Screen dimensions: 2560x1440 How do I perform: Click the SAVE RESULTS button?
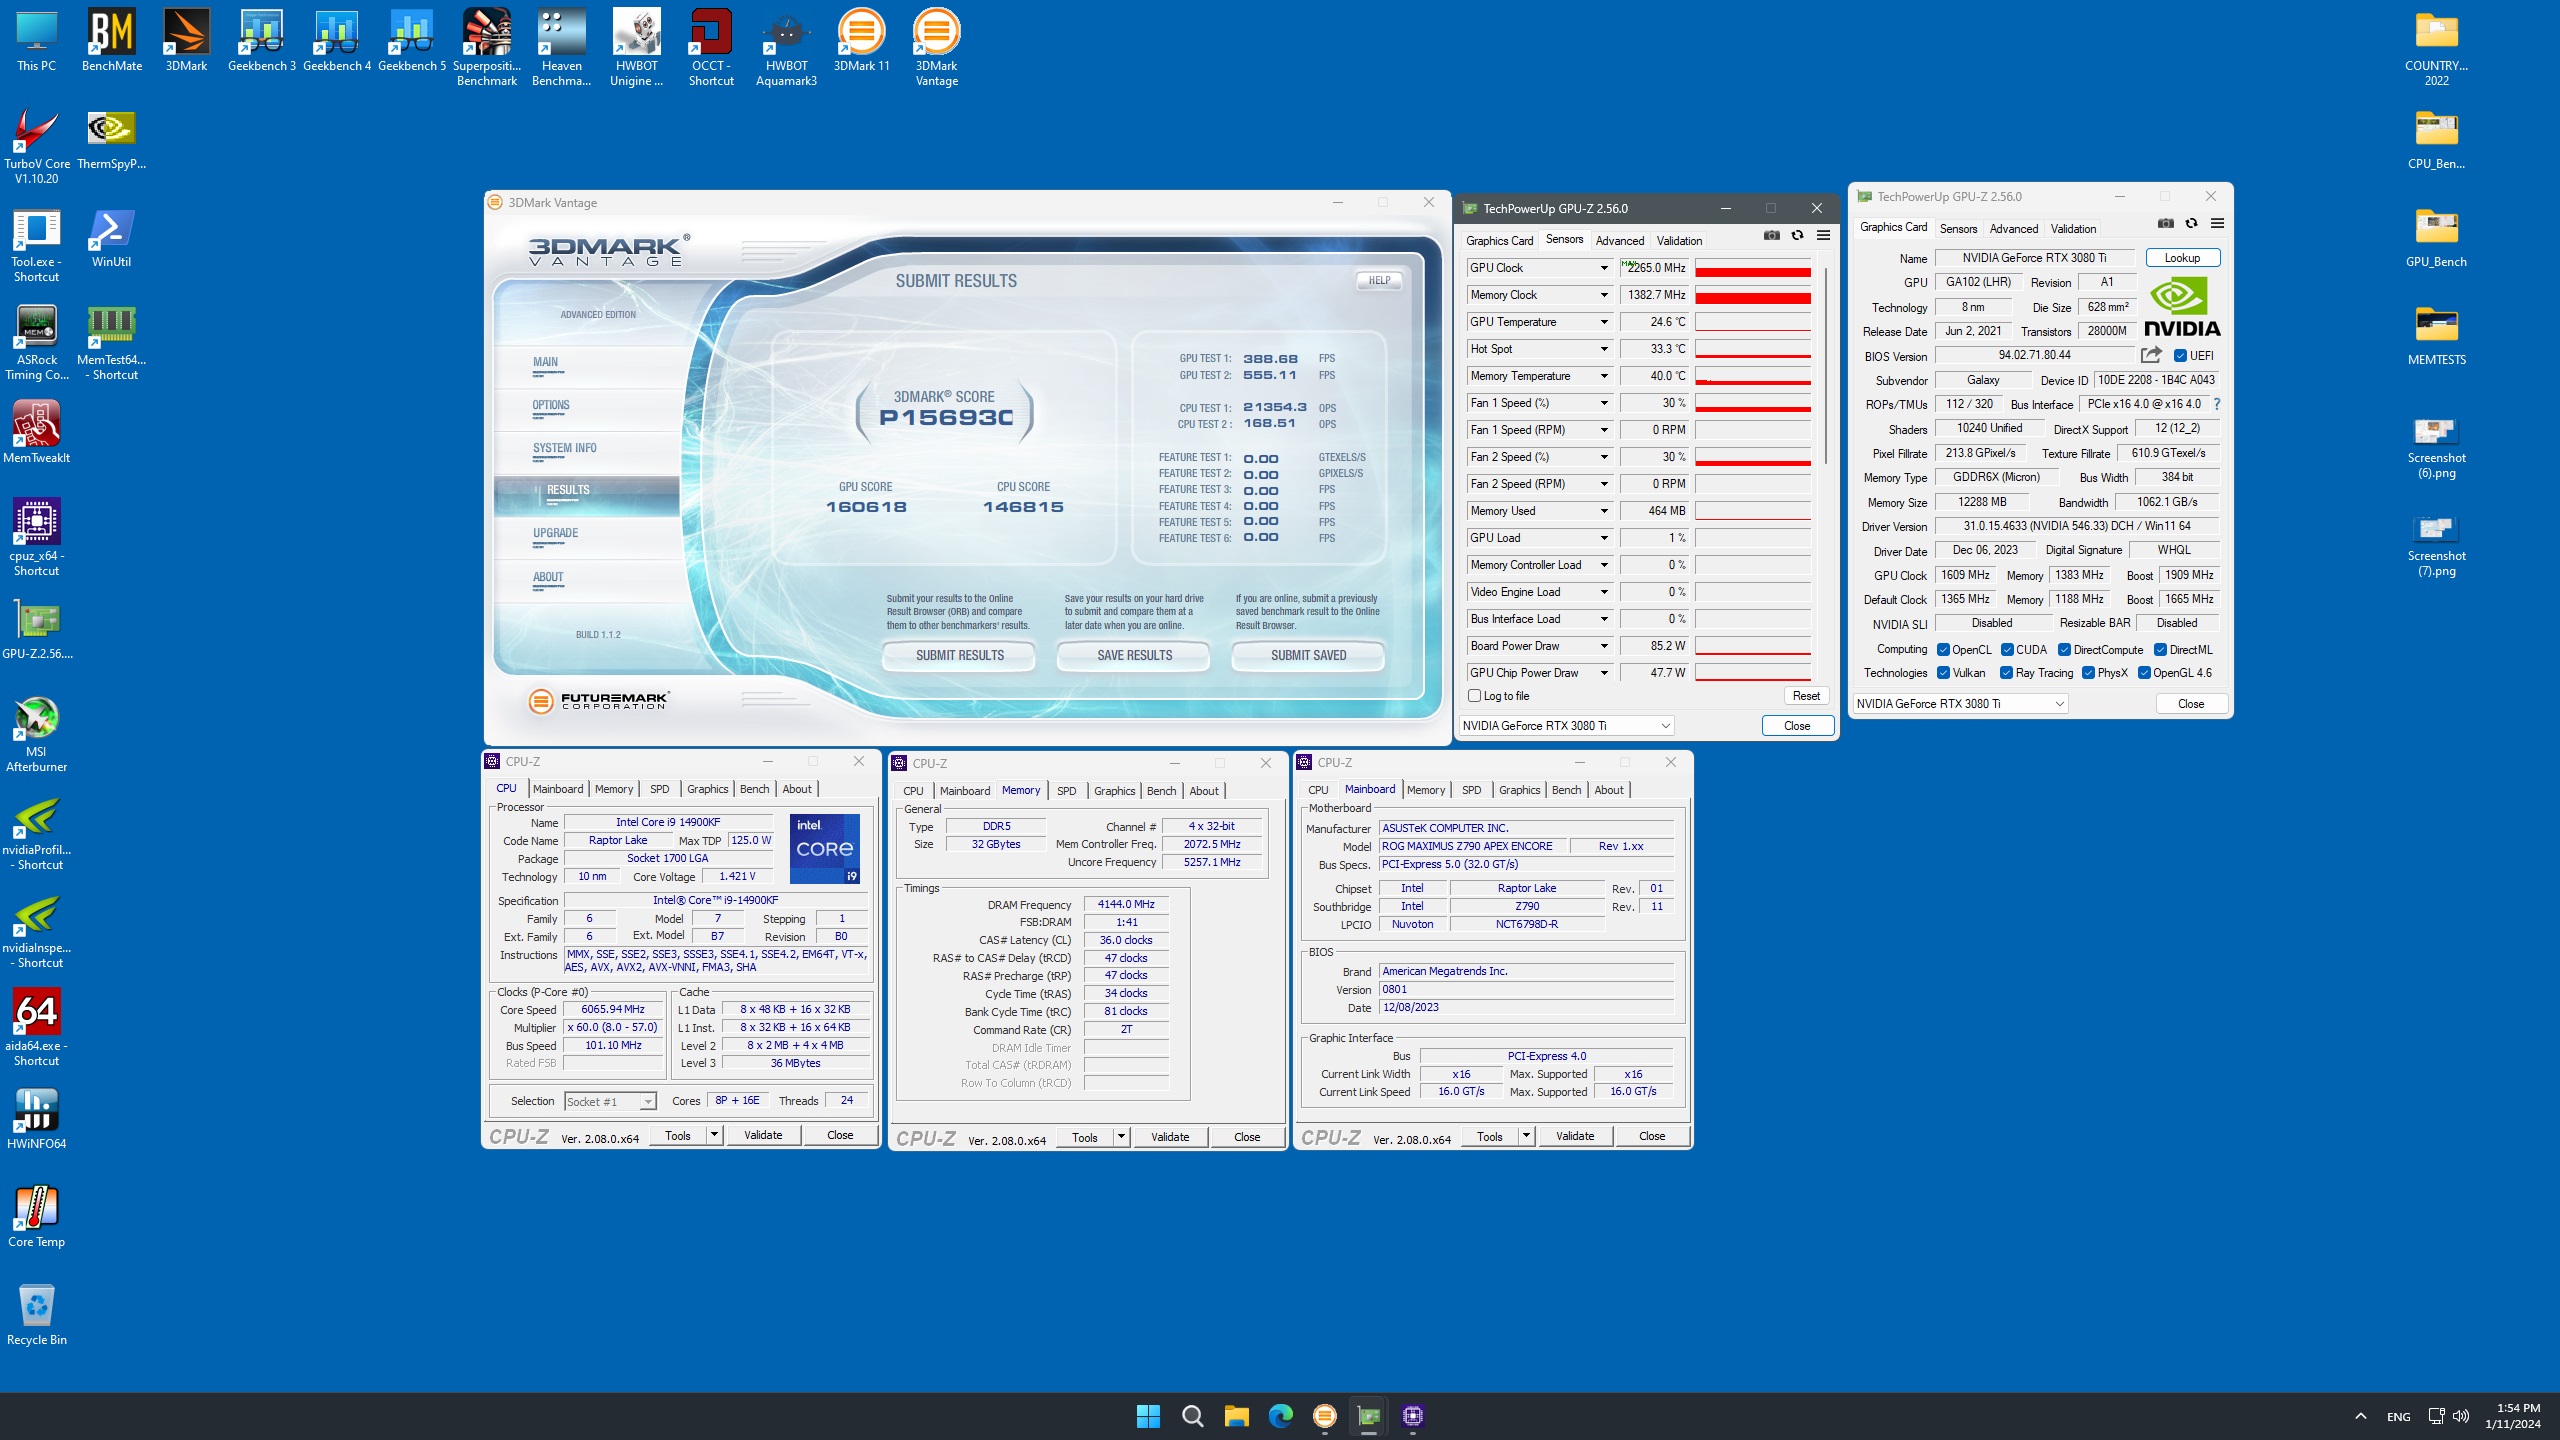point(1134,656)
